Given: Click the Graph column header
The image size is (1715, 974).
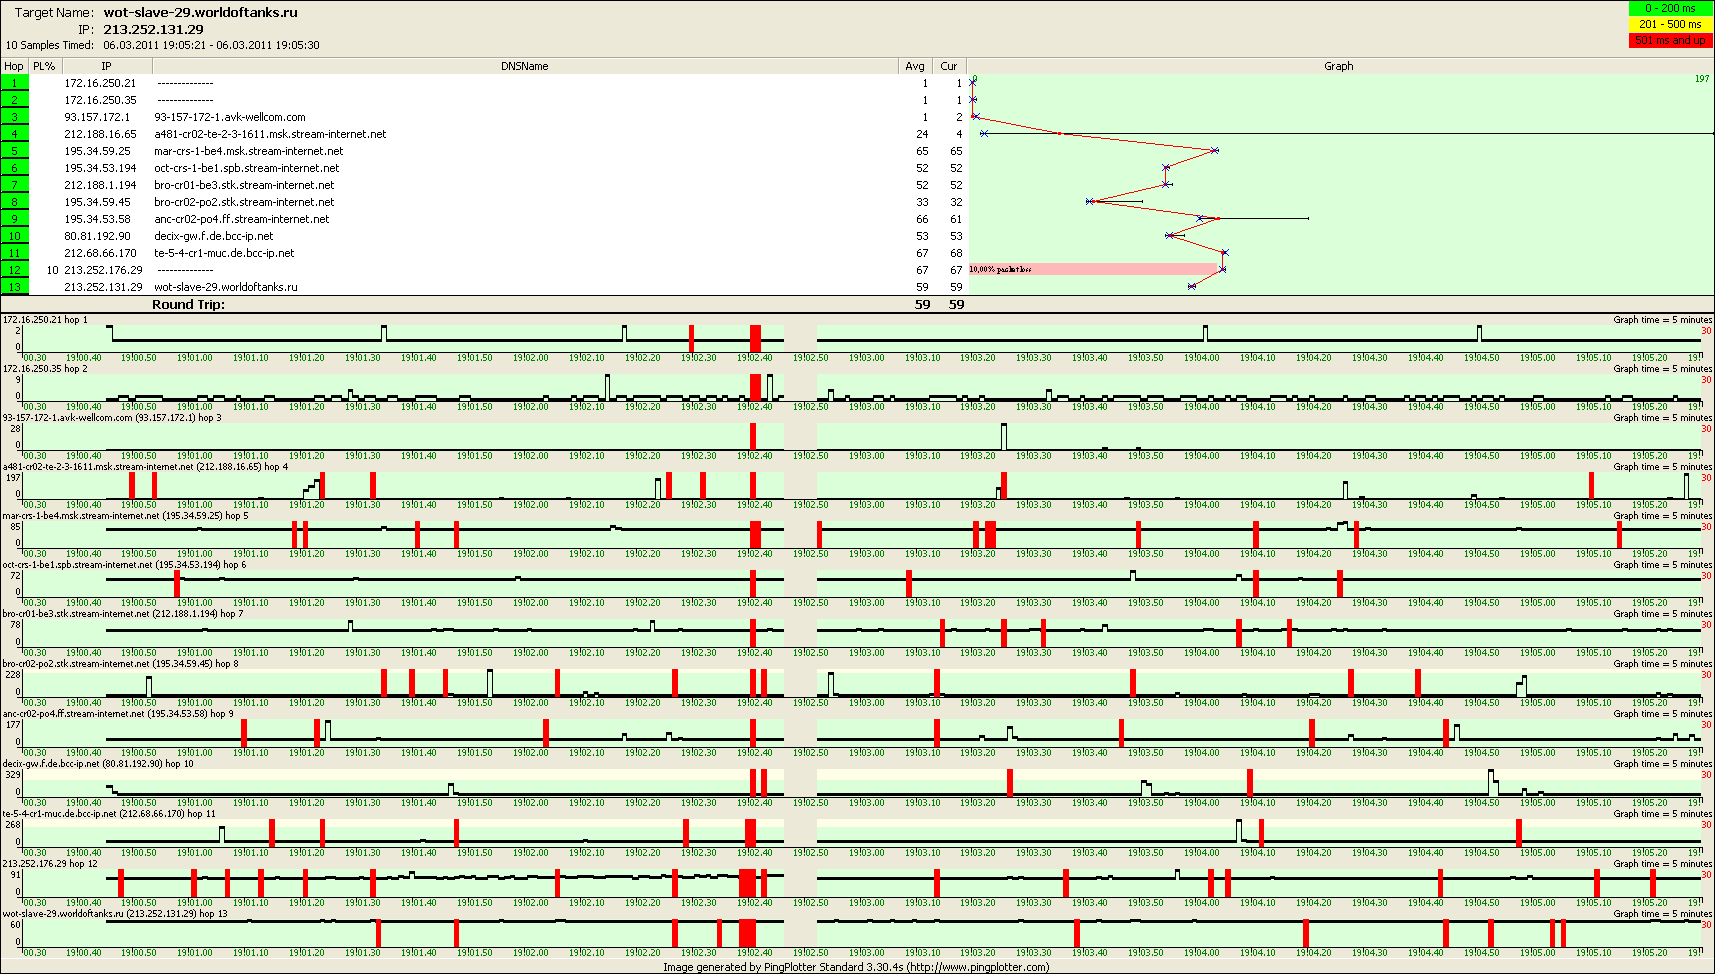Looking at the screenshot, I should 1339,66.
